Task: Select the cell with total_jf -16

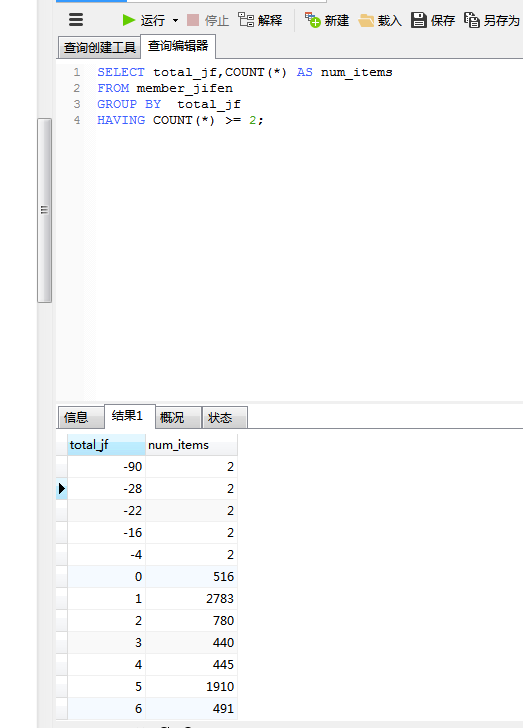Action: 106,533
